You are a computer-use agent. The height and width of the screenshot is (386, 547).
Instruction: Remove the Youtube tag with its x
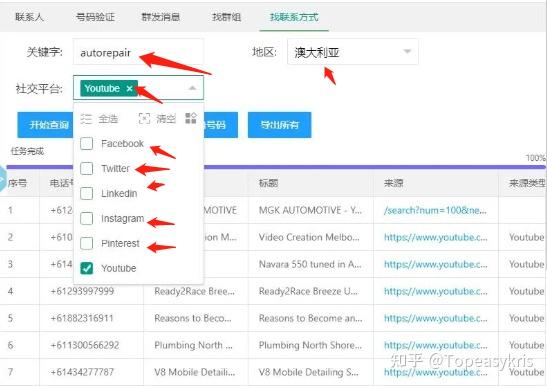[x=129, y=88]
